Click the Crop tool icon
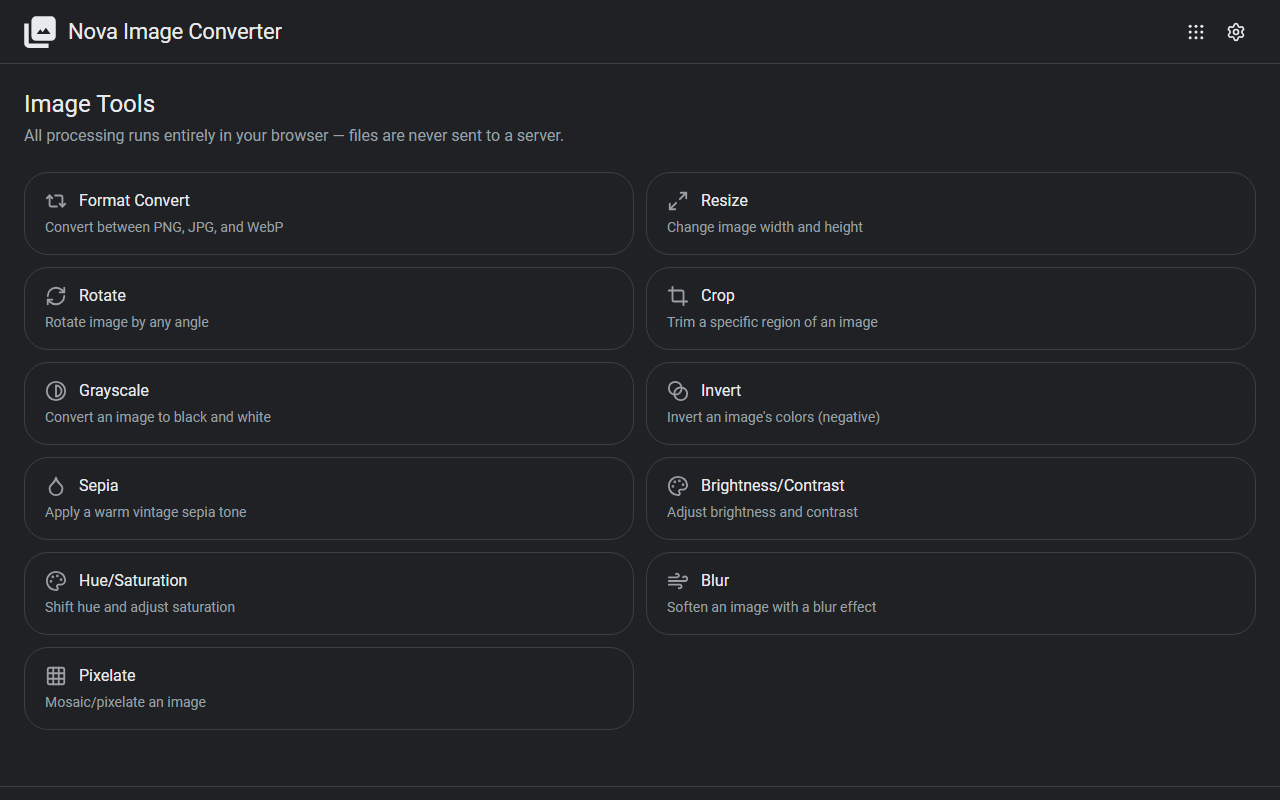This screenshot has height=800, width=1280. 678,296
